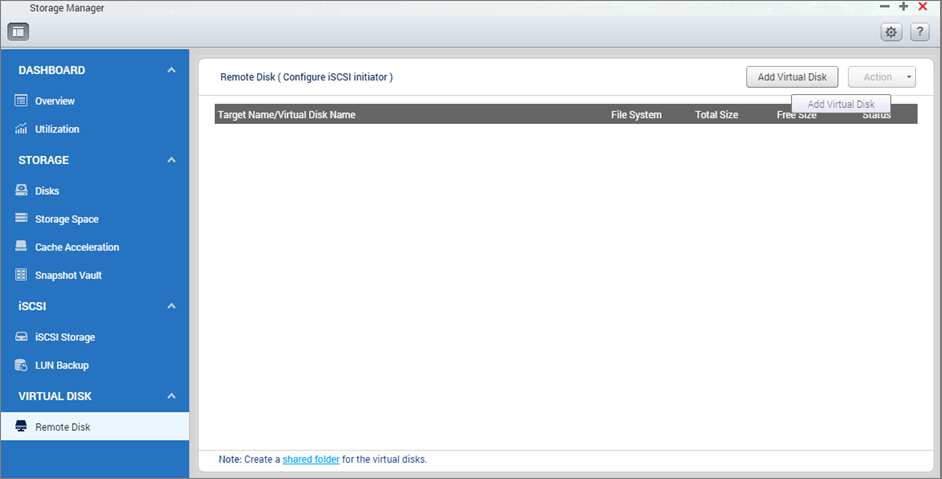942x479 pixels.
Task: Open settings with the gear icon
Action: coord(890,32)
